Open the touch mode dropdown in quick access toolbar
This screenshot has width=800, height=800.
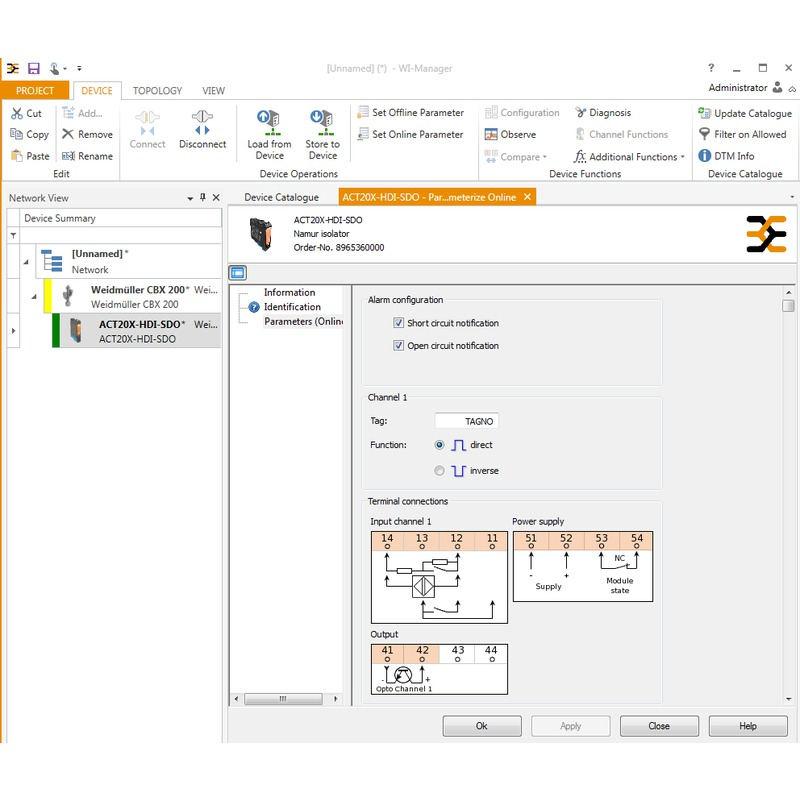click(x=65, y=68)
